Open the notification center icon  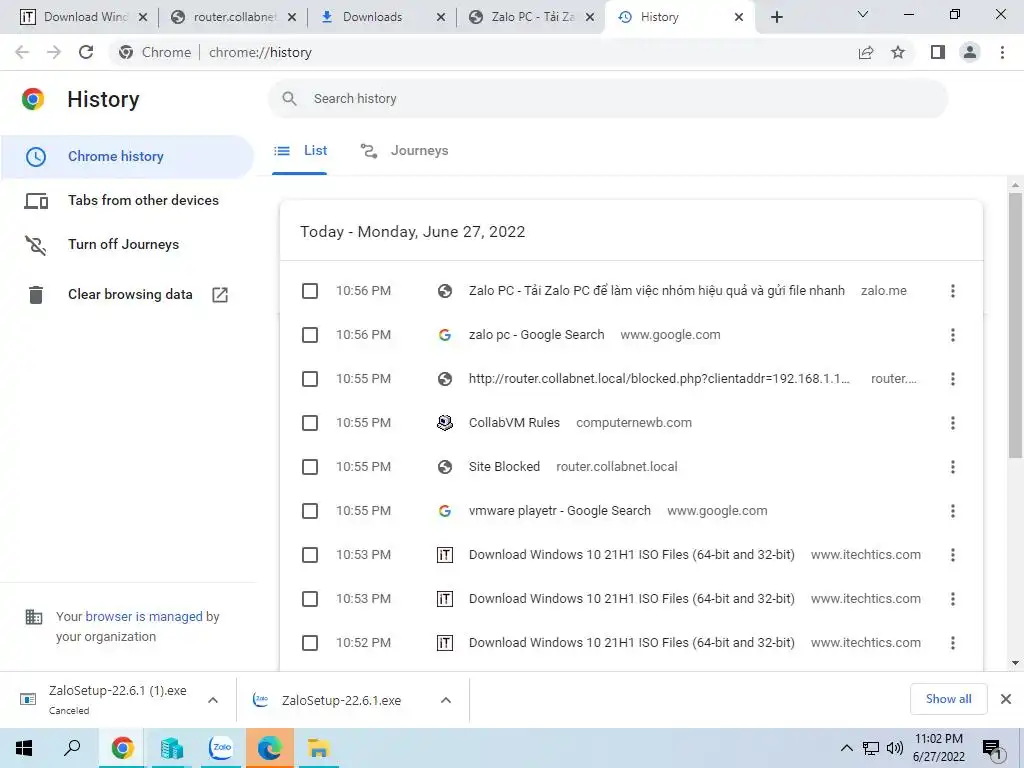tap(993, 749)
